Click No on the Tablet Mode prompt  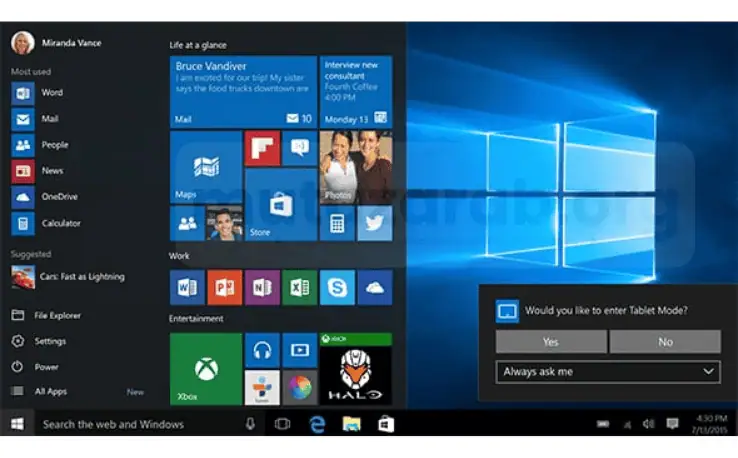point(665,342)
